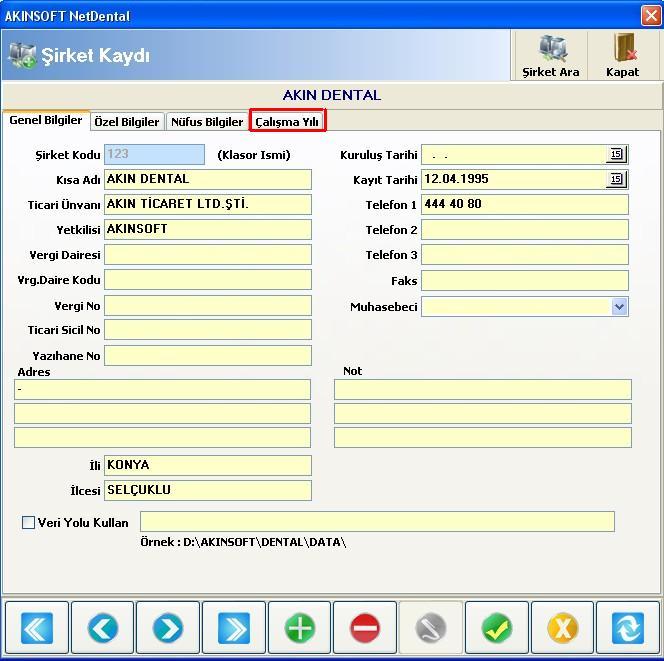Select the Nüfus Bilgiler tab

coord(207,122)
